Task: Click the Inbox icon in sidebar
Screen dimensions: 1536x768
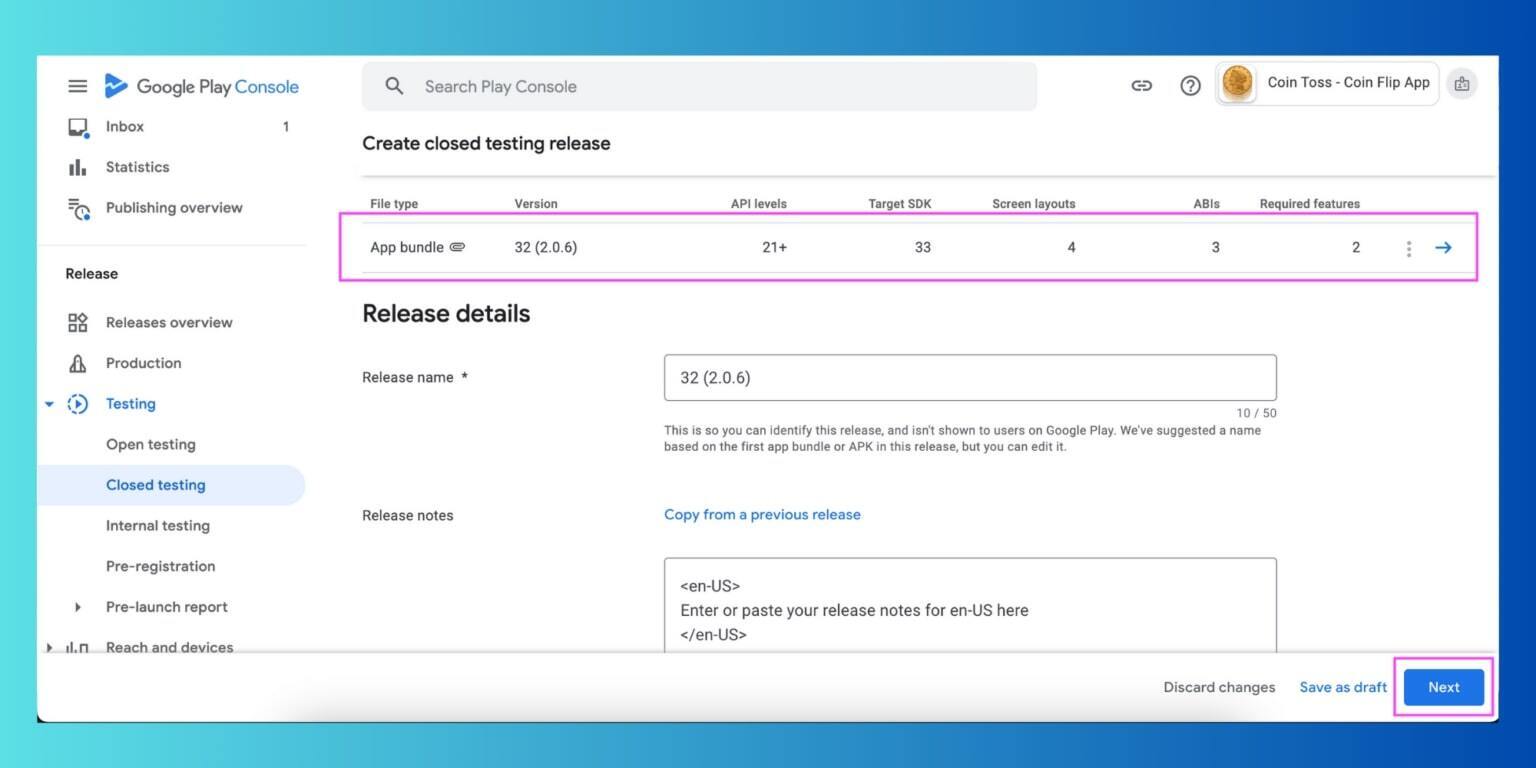Action: [x=78, y=127]
